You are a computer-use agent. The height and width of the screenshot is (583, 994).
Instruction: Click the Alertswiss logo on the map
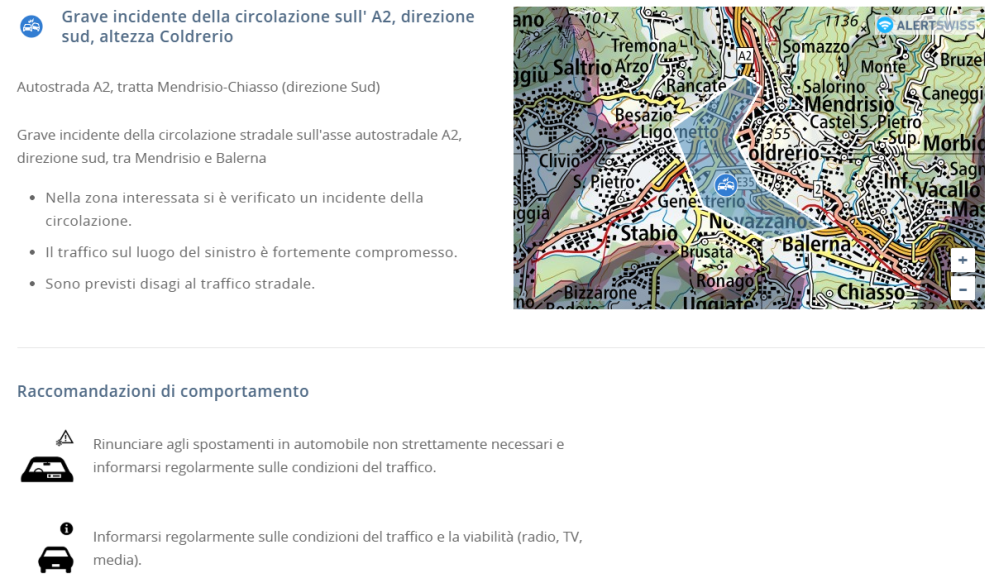(x=927, y=25)
